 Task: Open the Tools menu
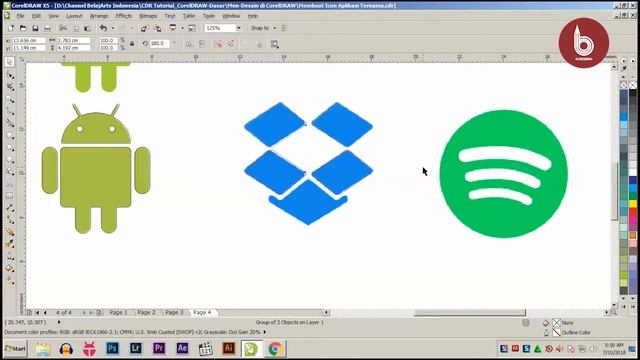(x=209, y=16)
